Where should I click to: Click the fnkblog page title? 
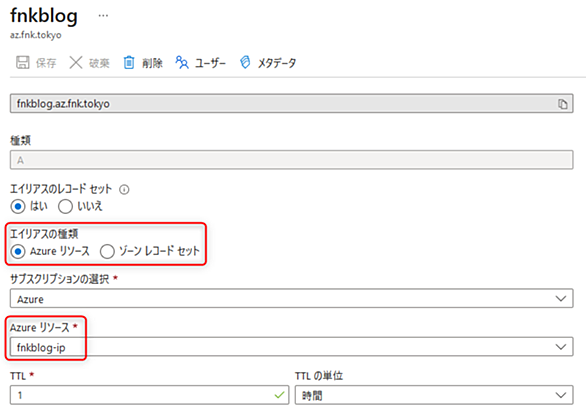coord(44,16)
